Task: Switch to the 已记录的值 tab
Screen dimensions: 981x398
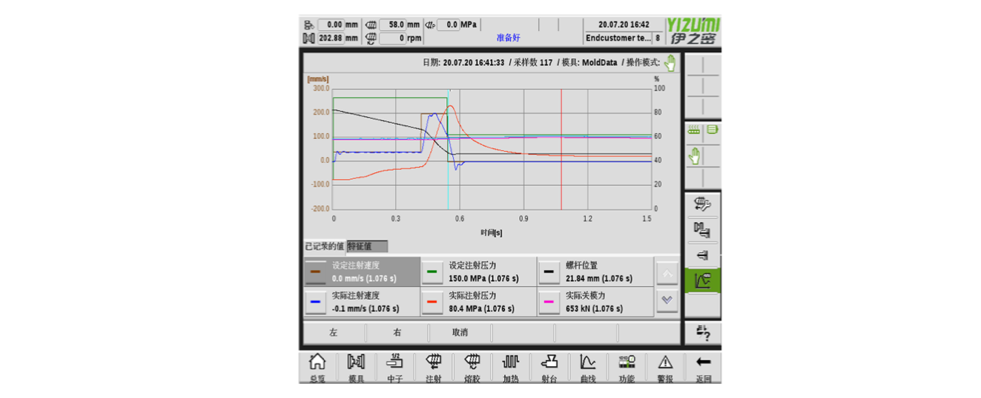Action: 324,246
